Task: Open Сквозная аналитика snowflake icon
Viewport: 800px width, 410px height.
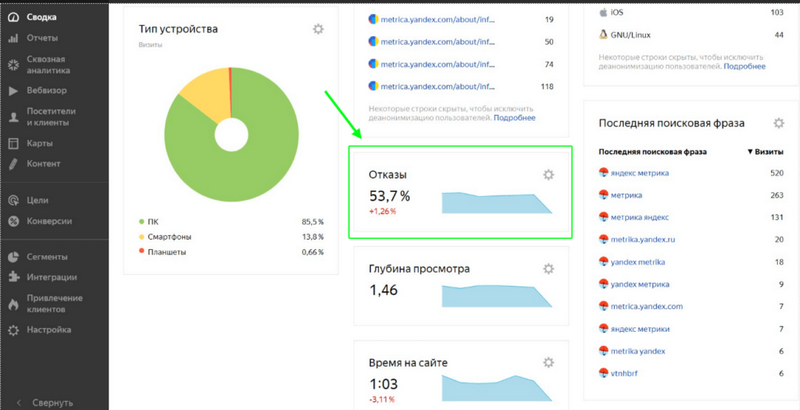Action: (14, 65)
